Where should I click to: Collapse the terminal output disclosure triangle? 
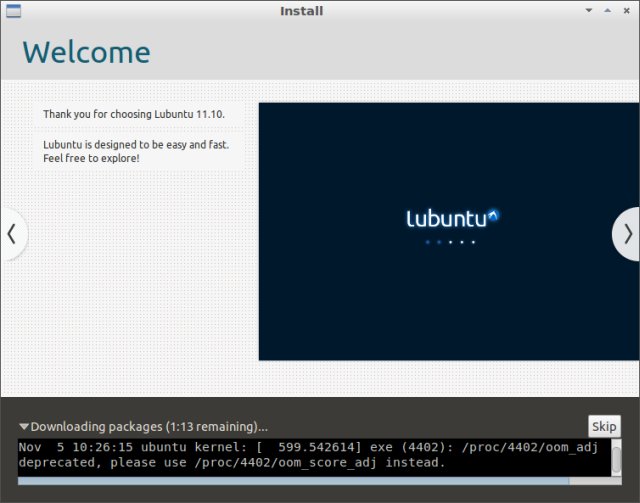click(x=24, y=427)
